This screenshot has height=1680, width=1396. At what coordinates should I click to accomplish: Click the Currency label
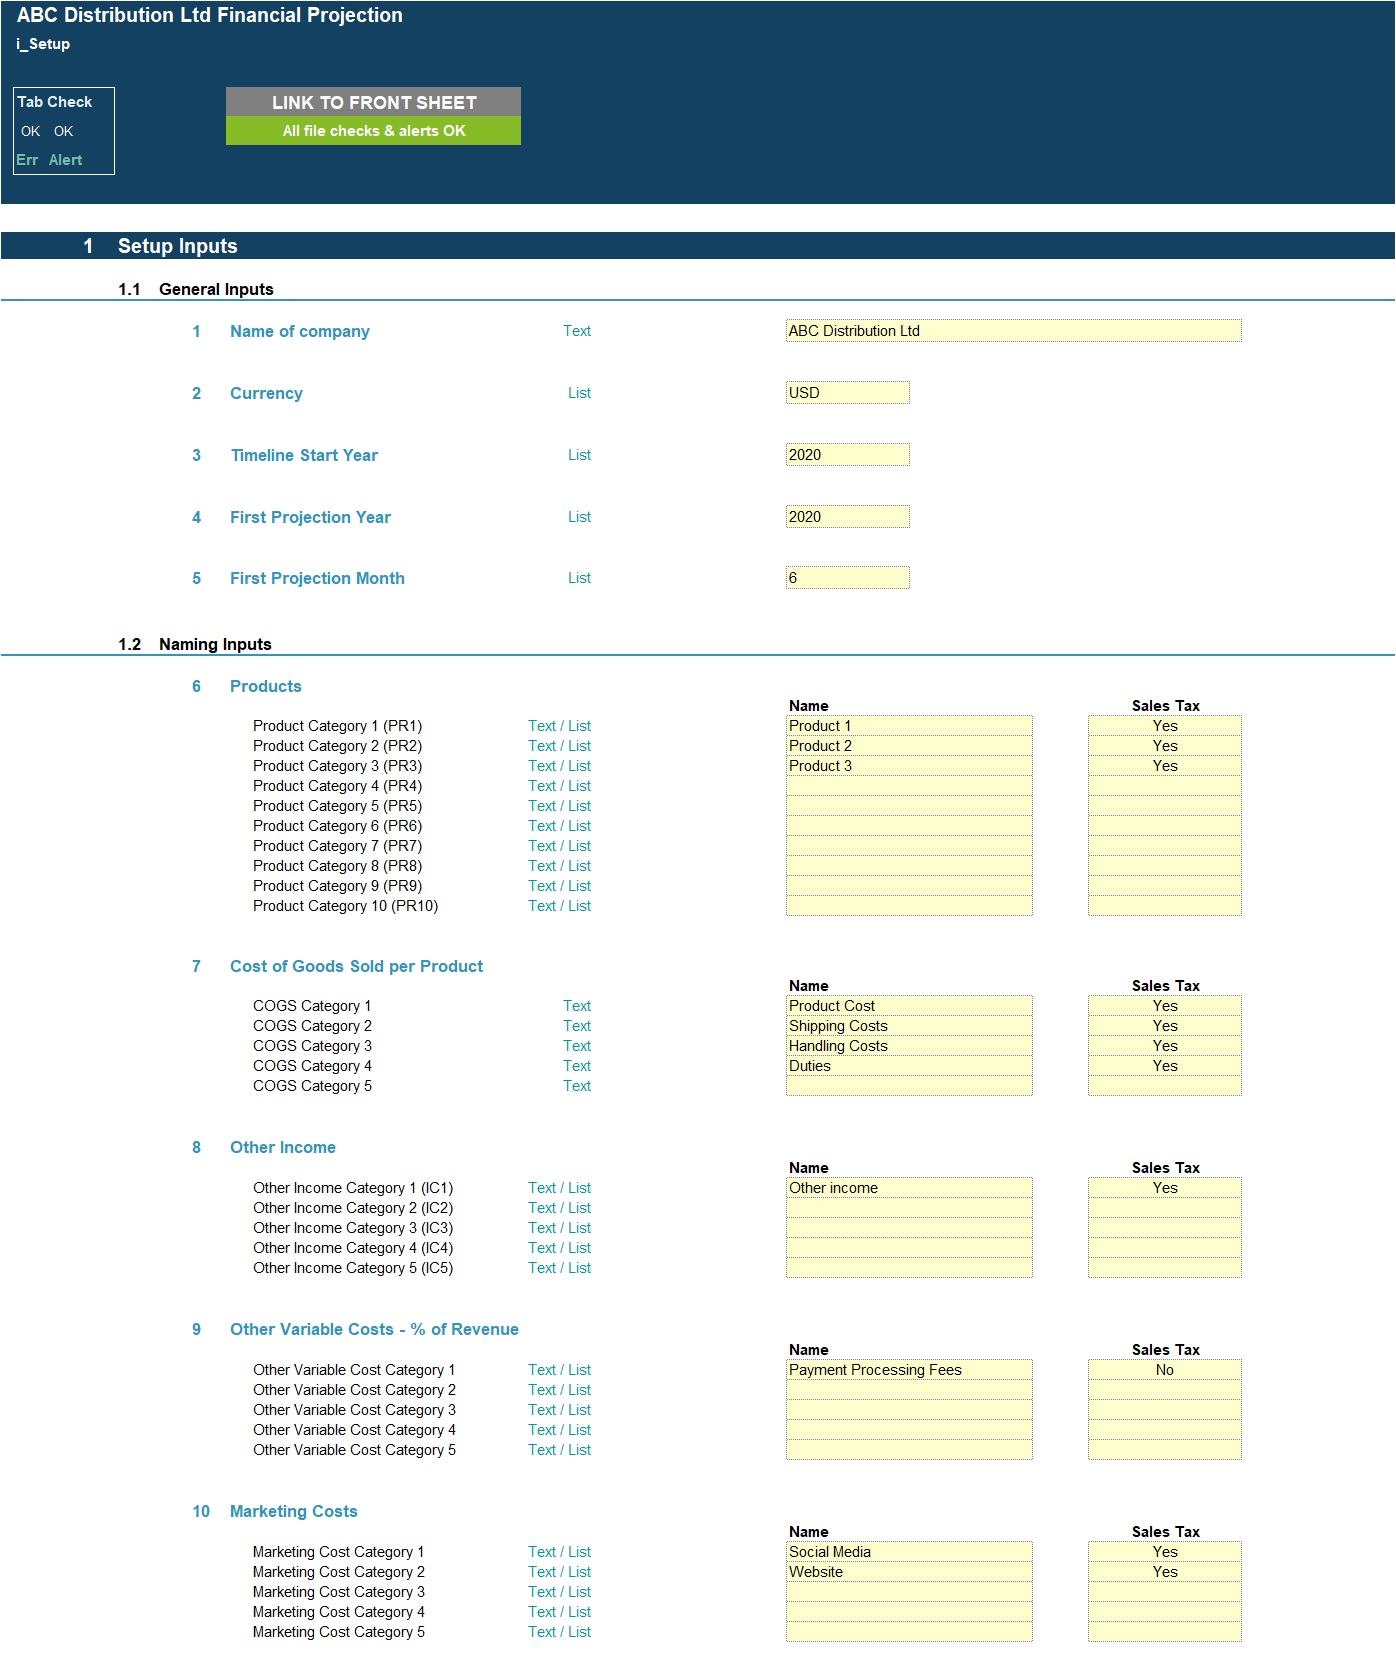pyautogui.click(x=266, y=393)
